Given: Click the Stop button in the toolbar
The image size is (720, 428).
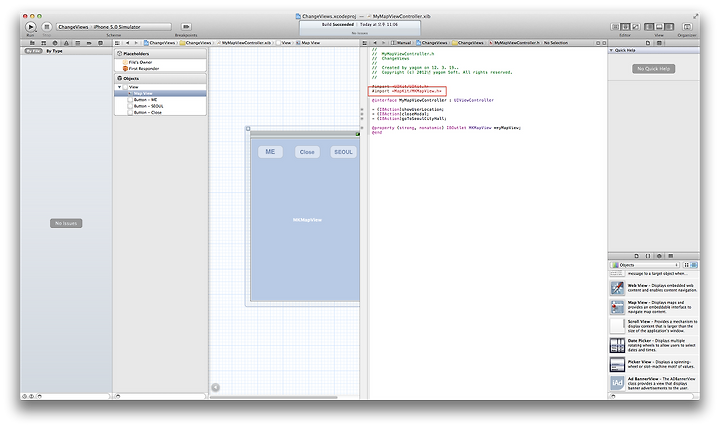Looking at the screenshot, I should pos(46,27).
